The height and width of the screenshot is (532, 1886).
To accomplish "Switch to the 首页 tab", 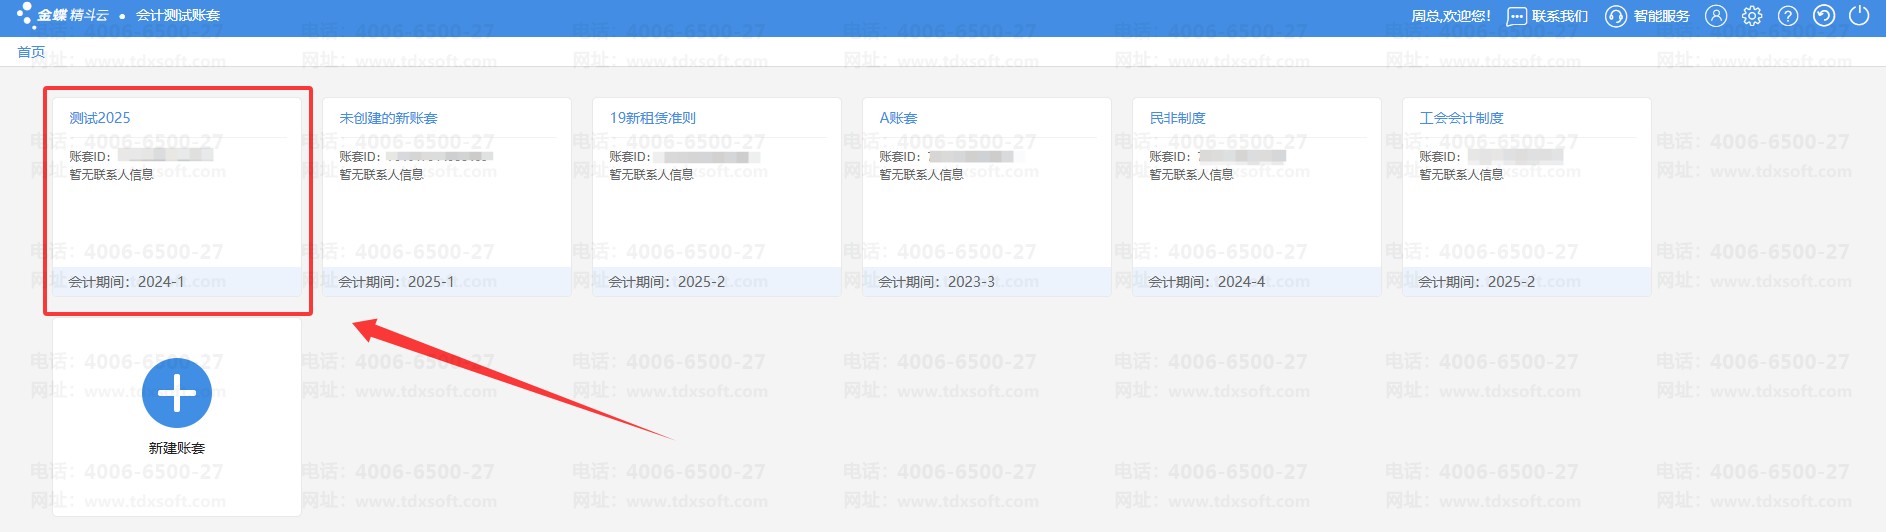I will pos(31,52).
